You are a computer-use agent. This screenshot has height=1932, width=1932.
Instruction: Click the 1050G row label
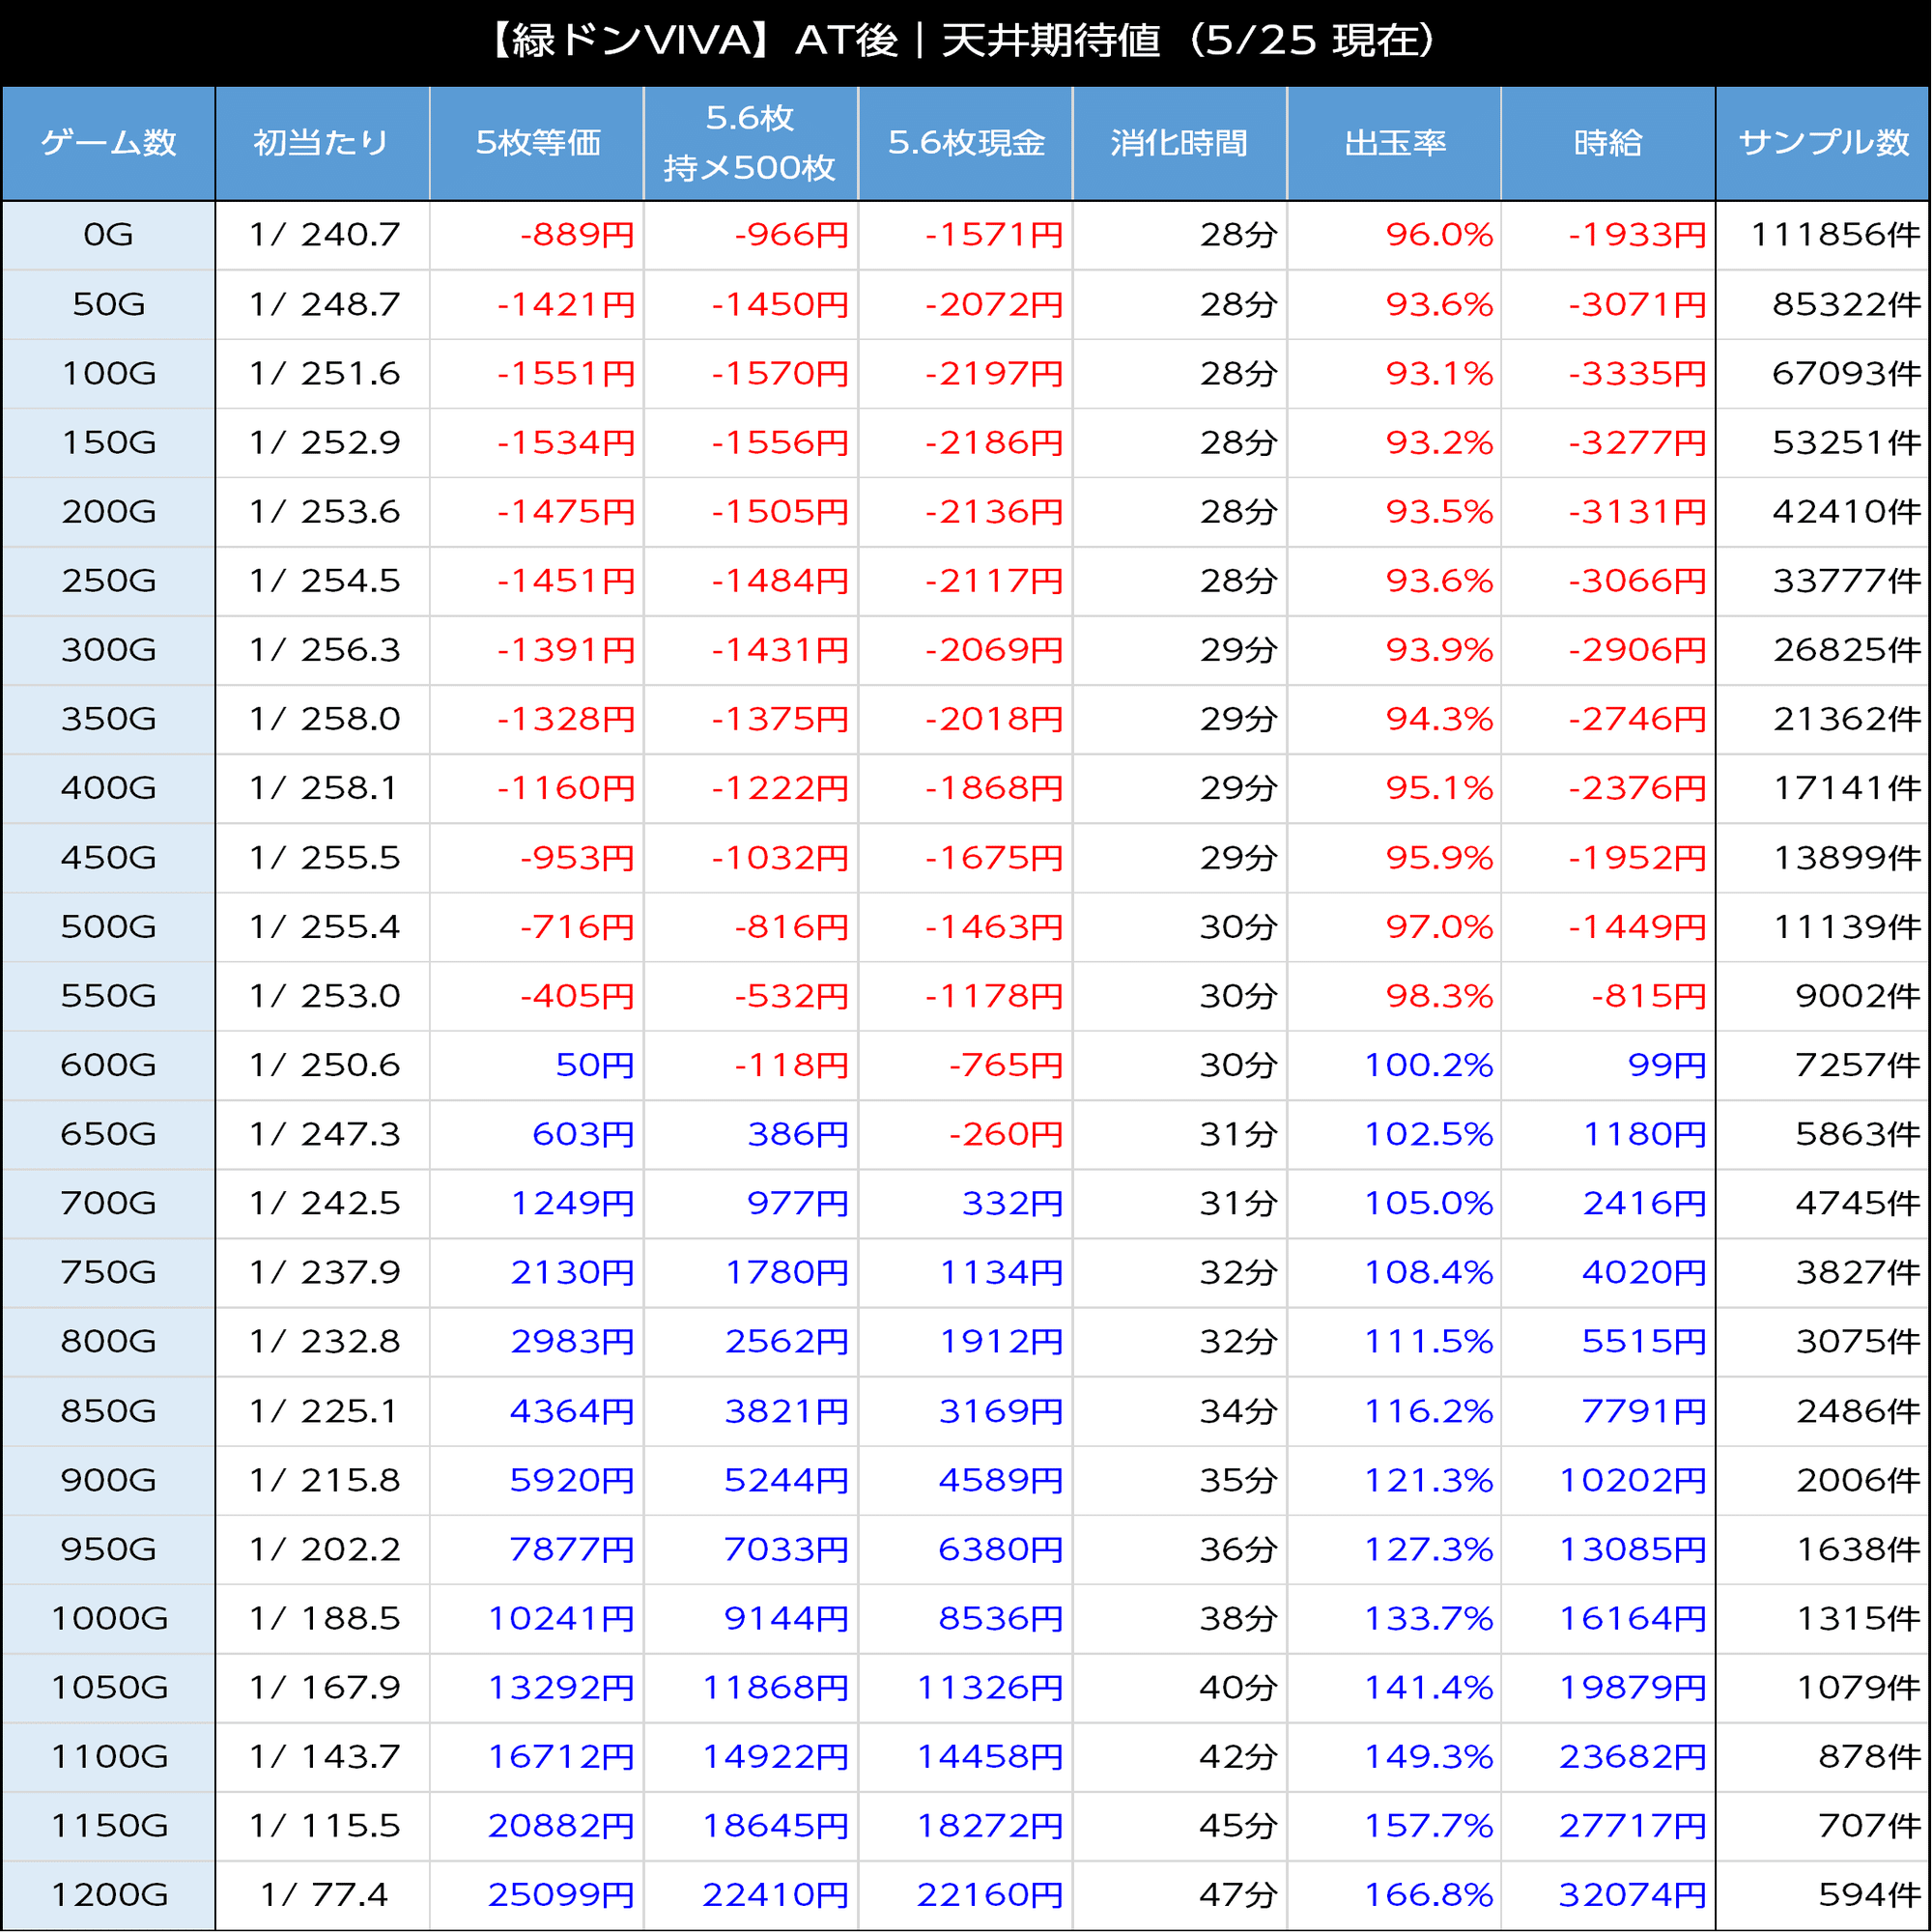coord(109,1687)
